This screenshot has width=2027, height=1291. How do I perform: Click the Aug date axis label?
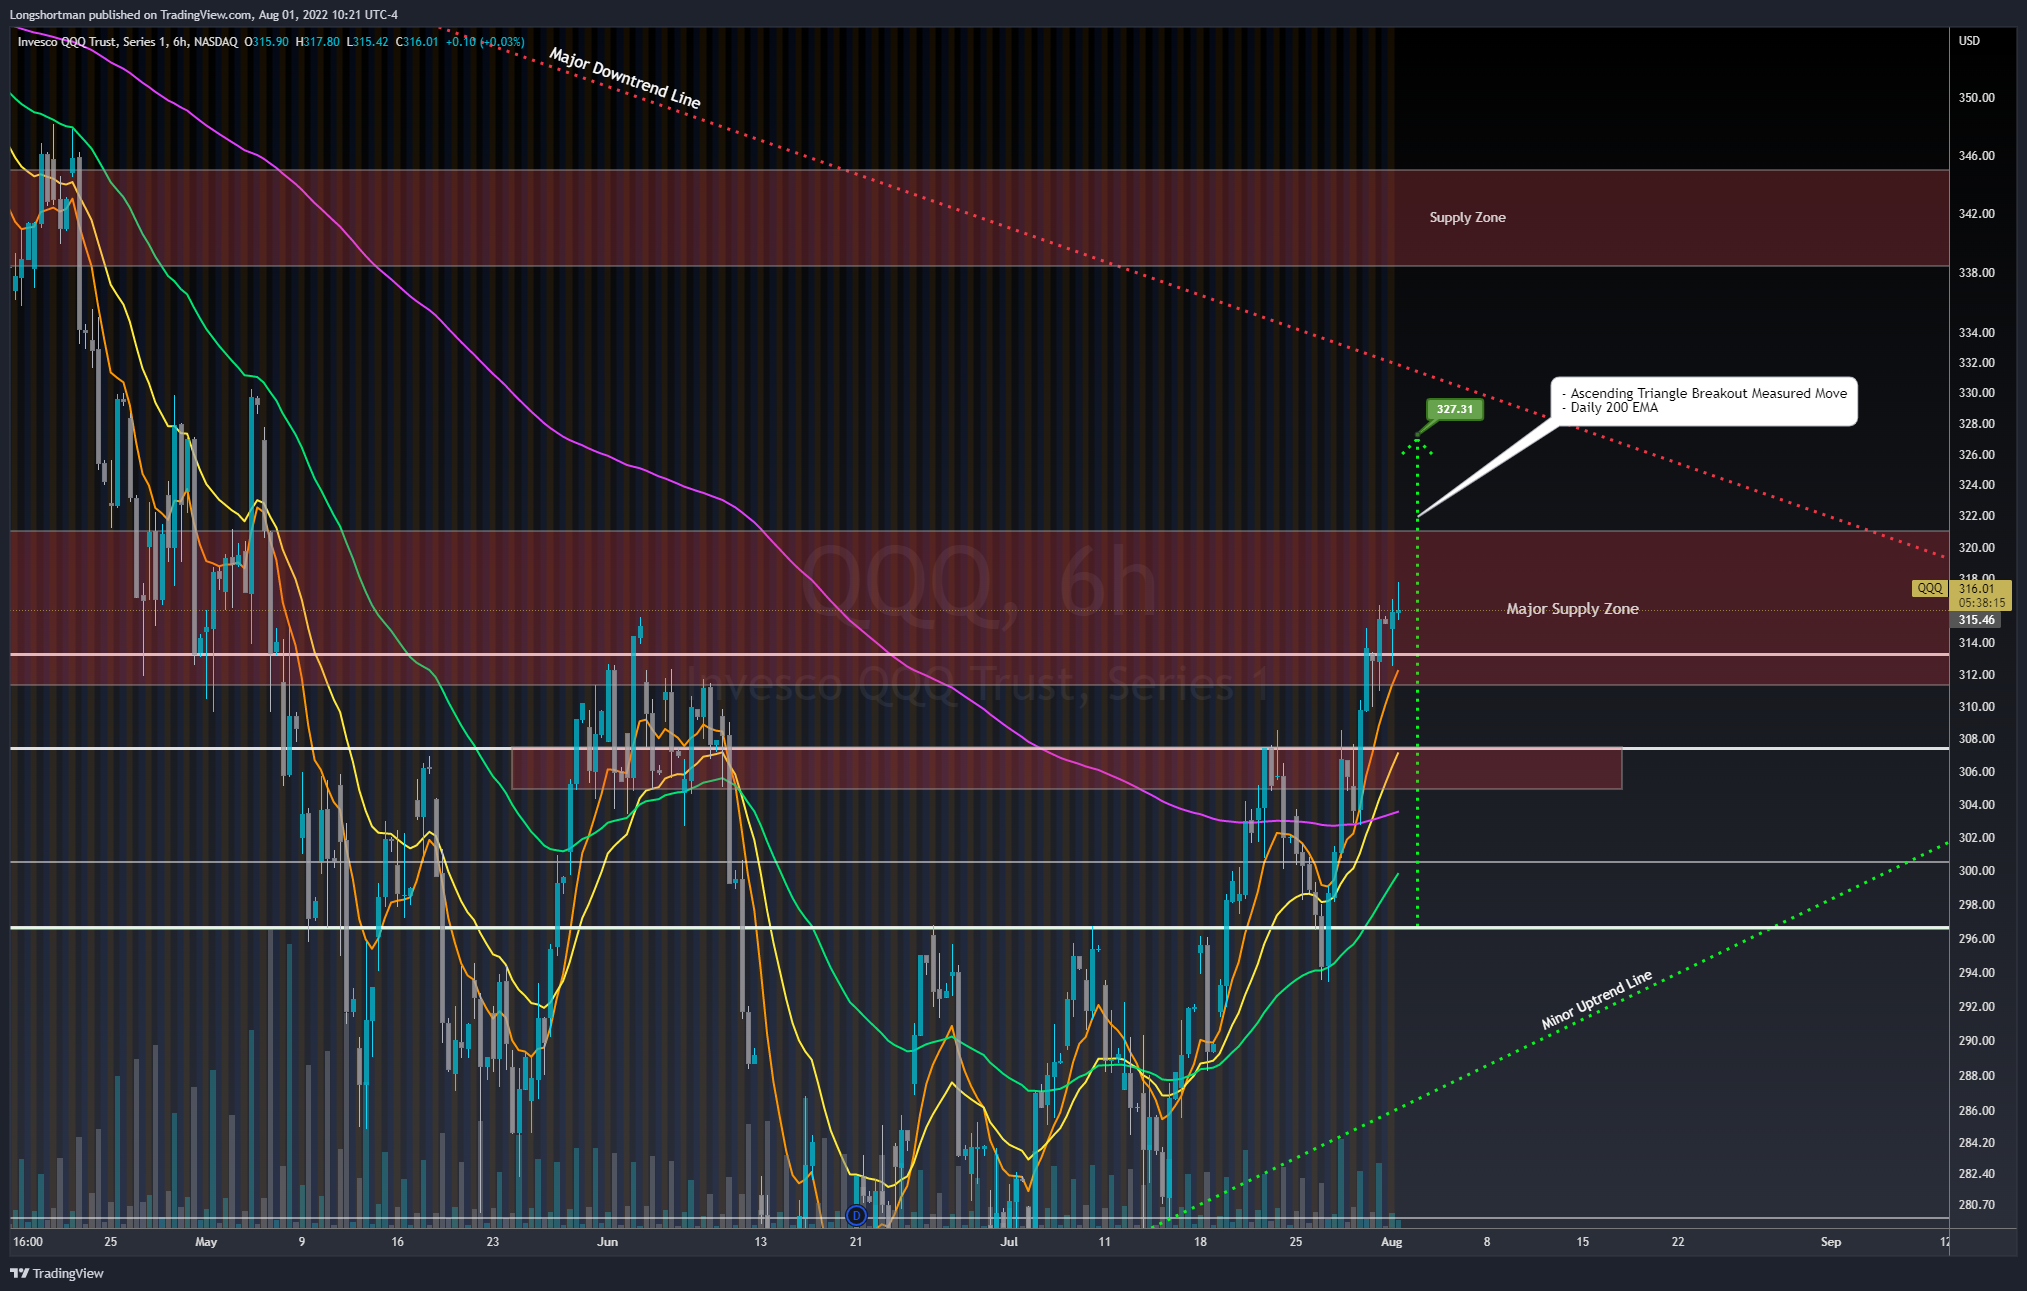(x=1391, y=1242)
